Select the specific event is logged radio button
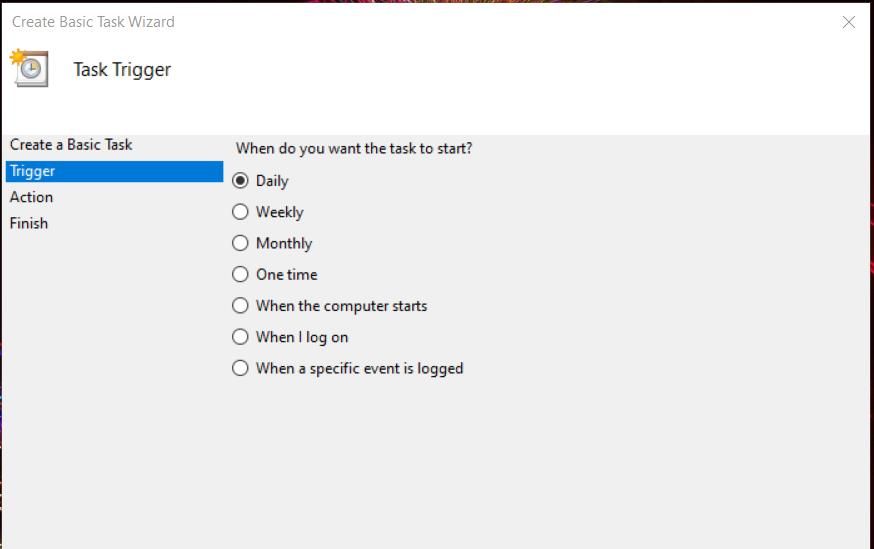 click(240, 368)
